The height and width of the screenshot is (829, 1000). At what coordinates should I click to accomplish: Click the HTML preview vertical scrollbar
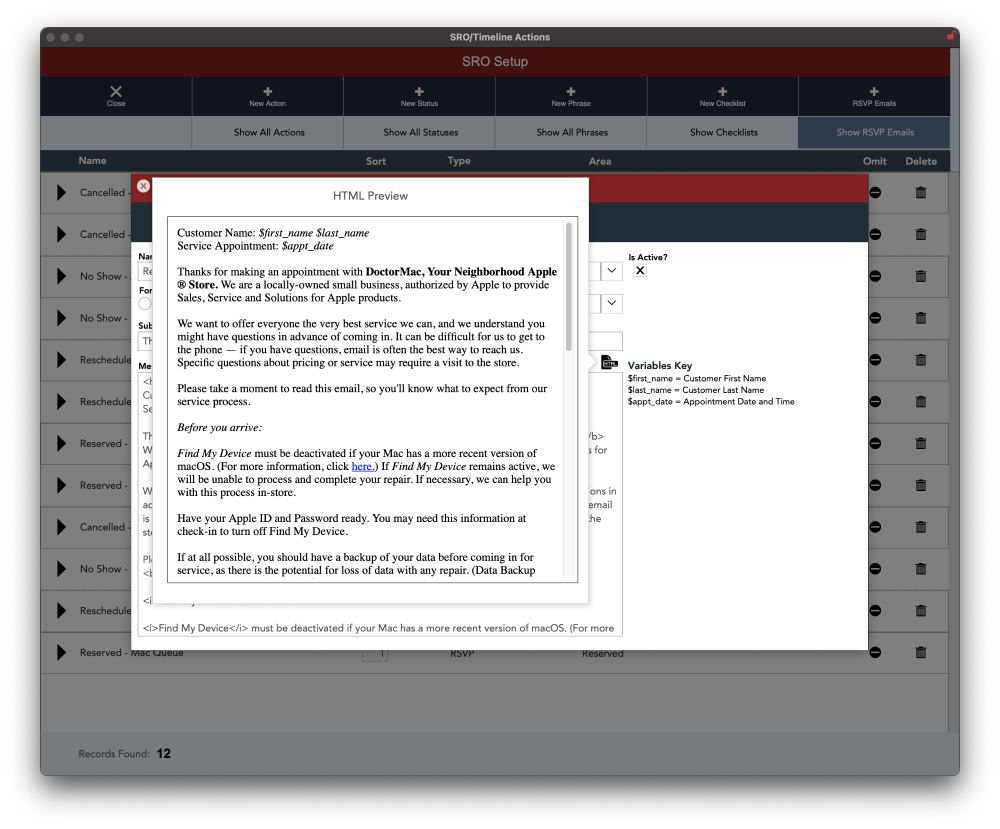(568, 287)
